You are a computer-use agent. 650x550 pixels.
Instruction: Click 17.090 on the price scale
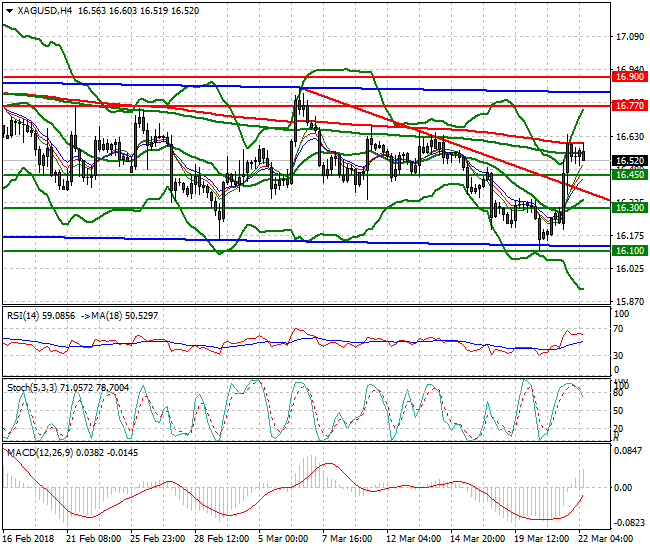point(628,38)
